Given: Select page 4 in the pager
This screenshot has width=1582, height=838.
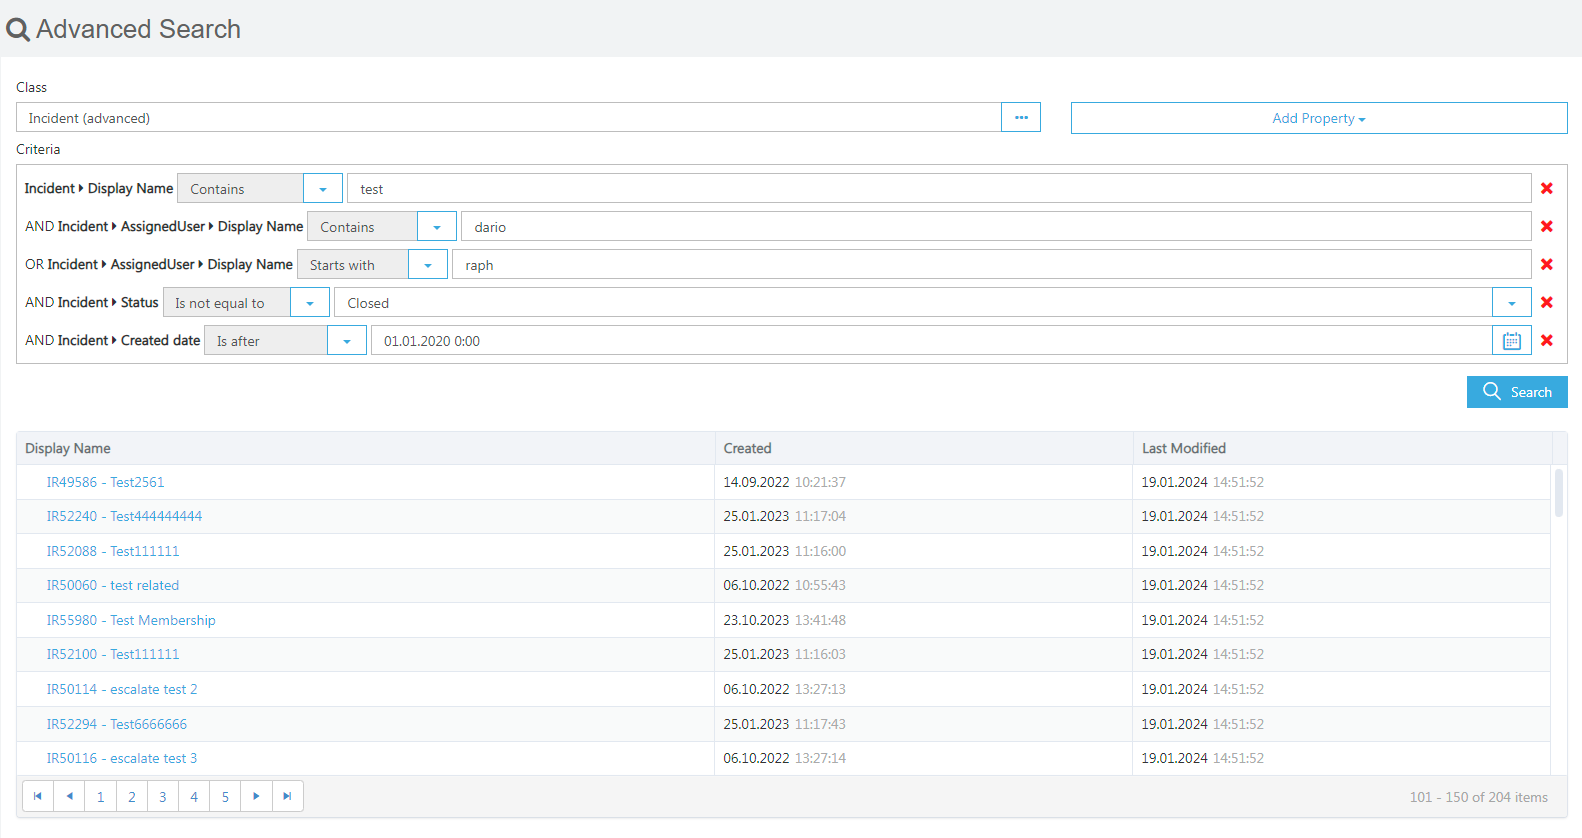Looking at the screenshot, I should tap(194, 797).
